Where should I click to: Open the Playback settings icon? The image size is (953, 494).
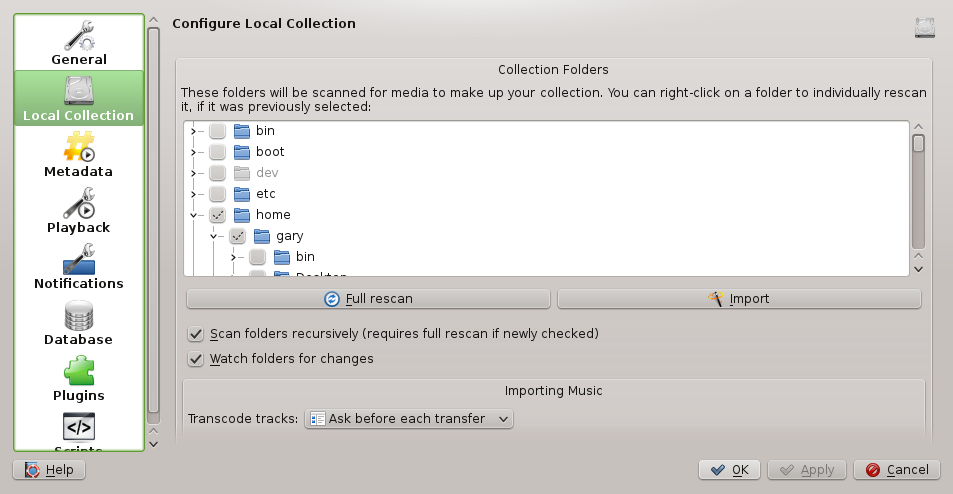79,202
